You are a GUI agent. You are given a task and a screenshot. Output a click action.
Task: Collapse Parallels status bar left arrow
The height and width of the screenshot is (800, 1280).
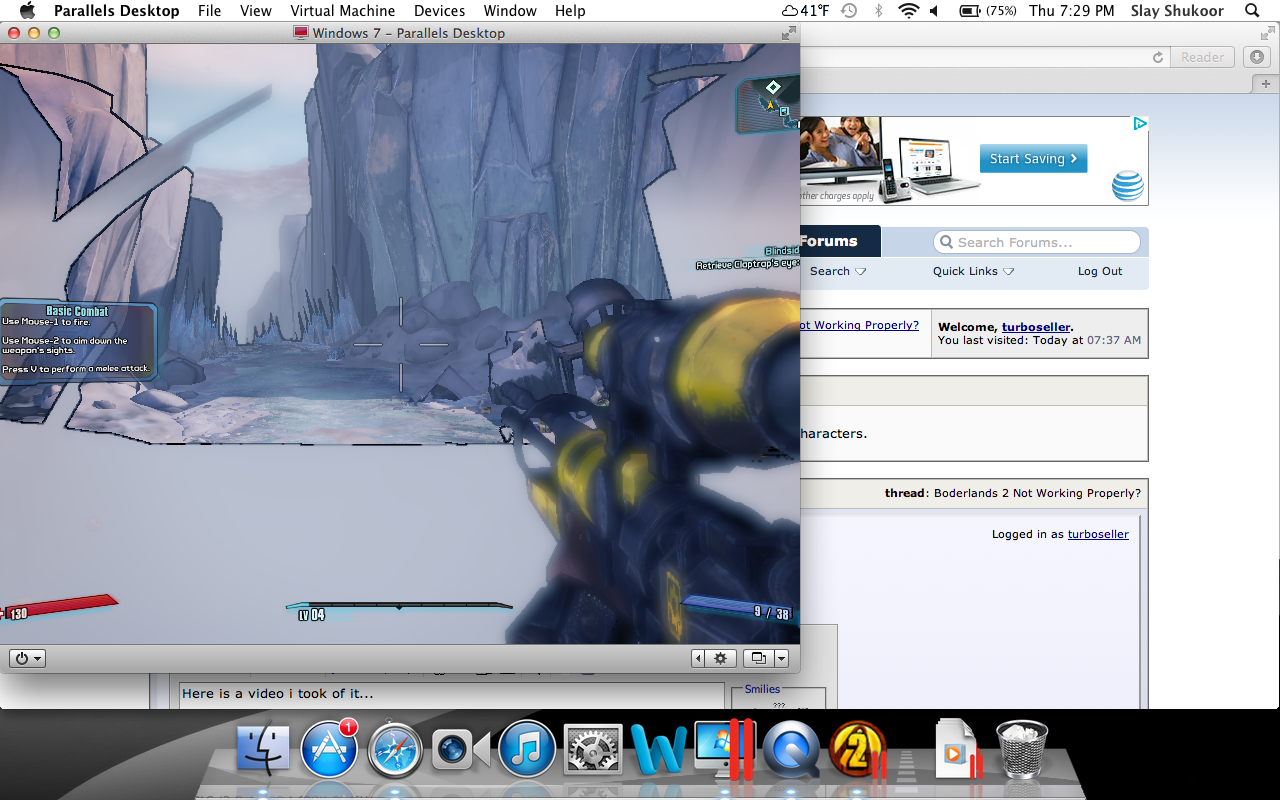click(x=698, y=658)
